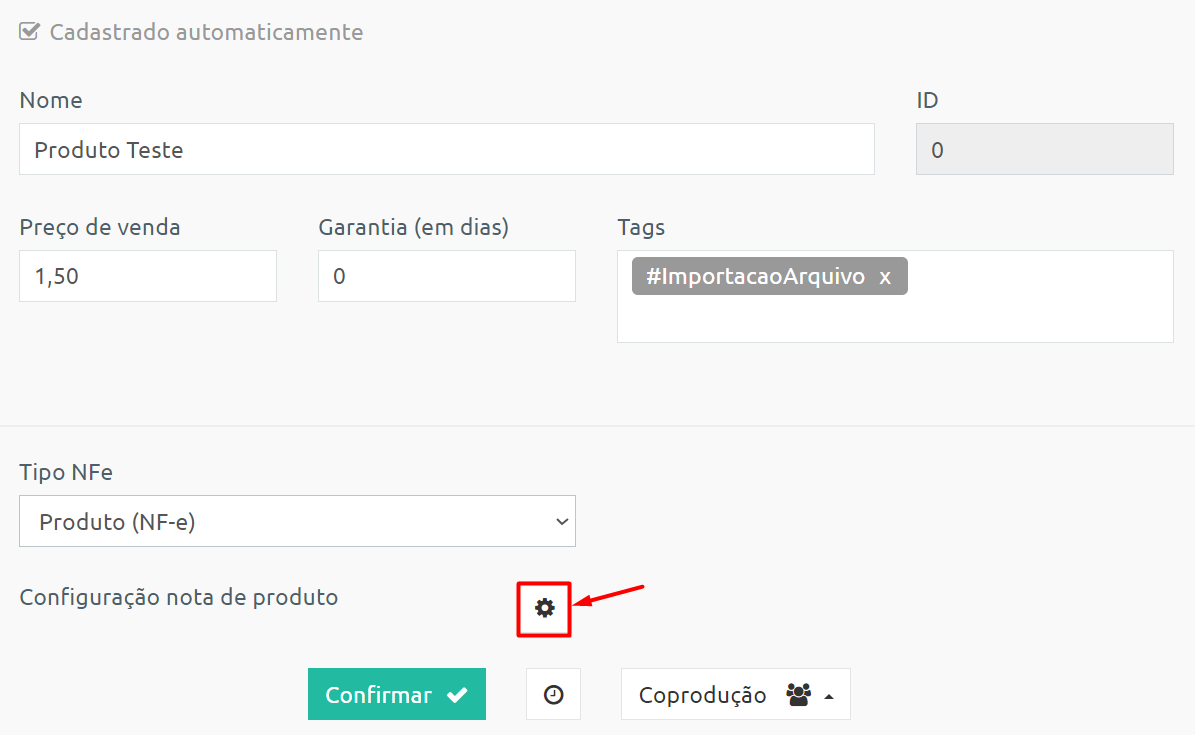Click the clock history icon button
This screenshot has width=1195, height=735.
pos(553,695)
